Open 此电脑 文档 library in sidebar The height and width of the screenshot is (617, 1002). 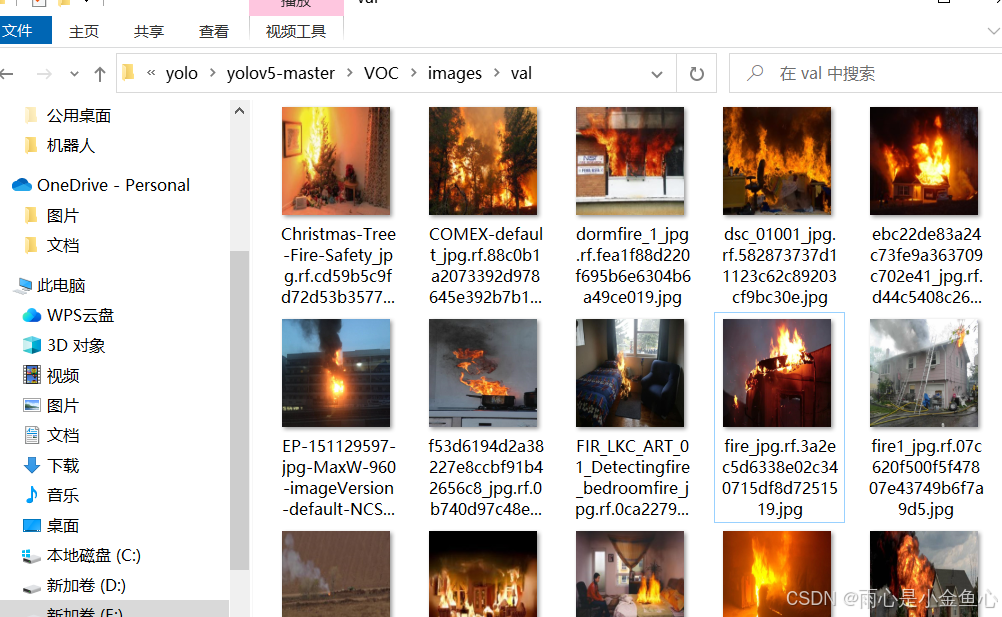coord(62,436)
